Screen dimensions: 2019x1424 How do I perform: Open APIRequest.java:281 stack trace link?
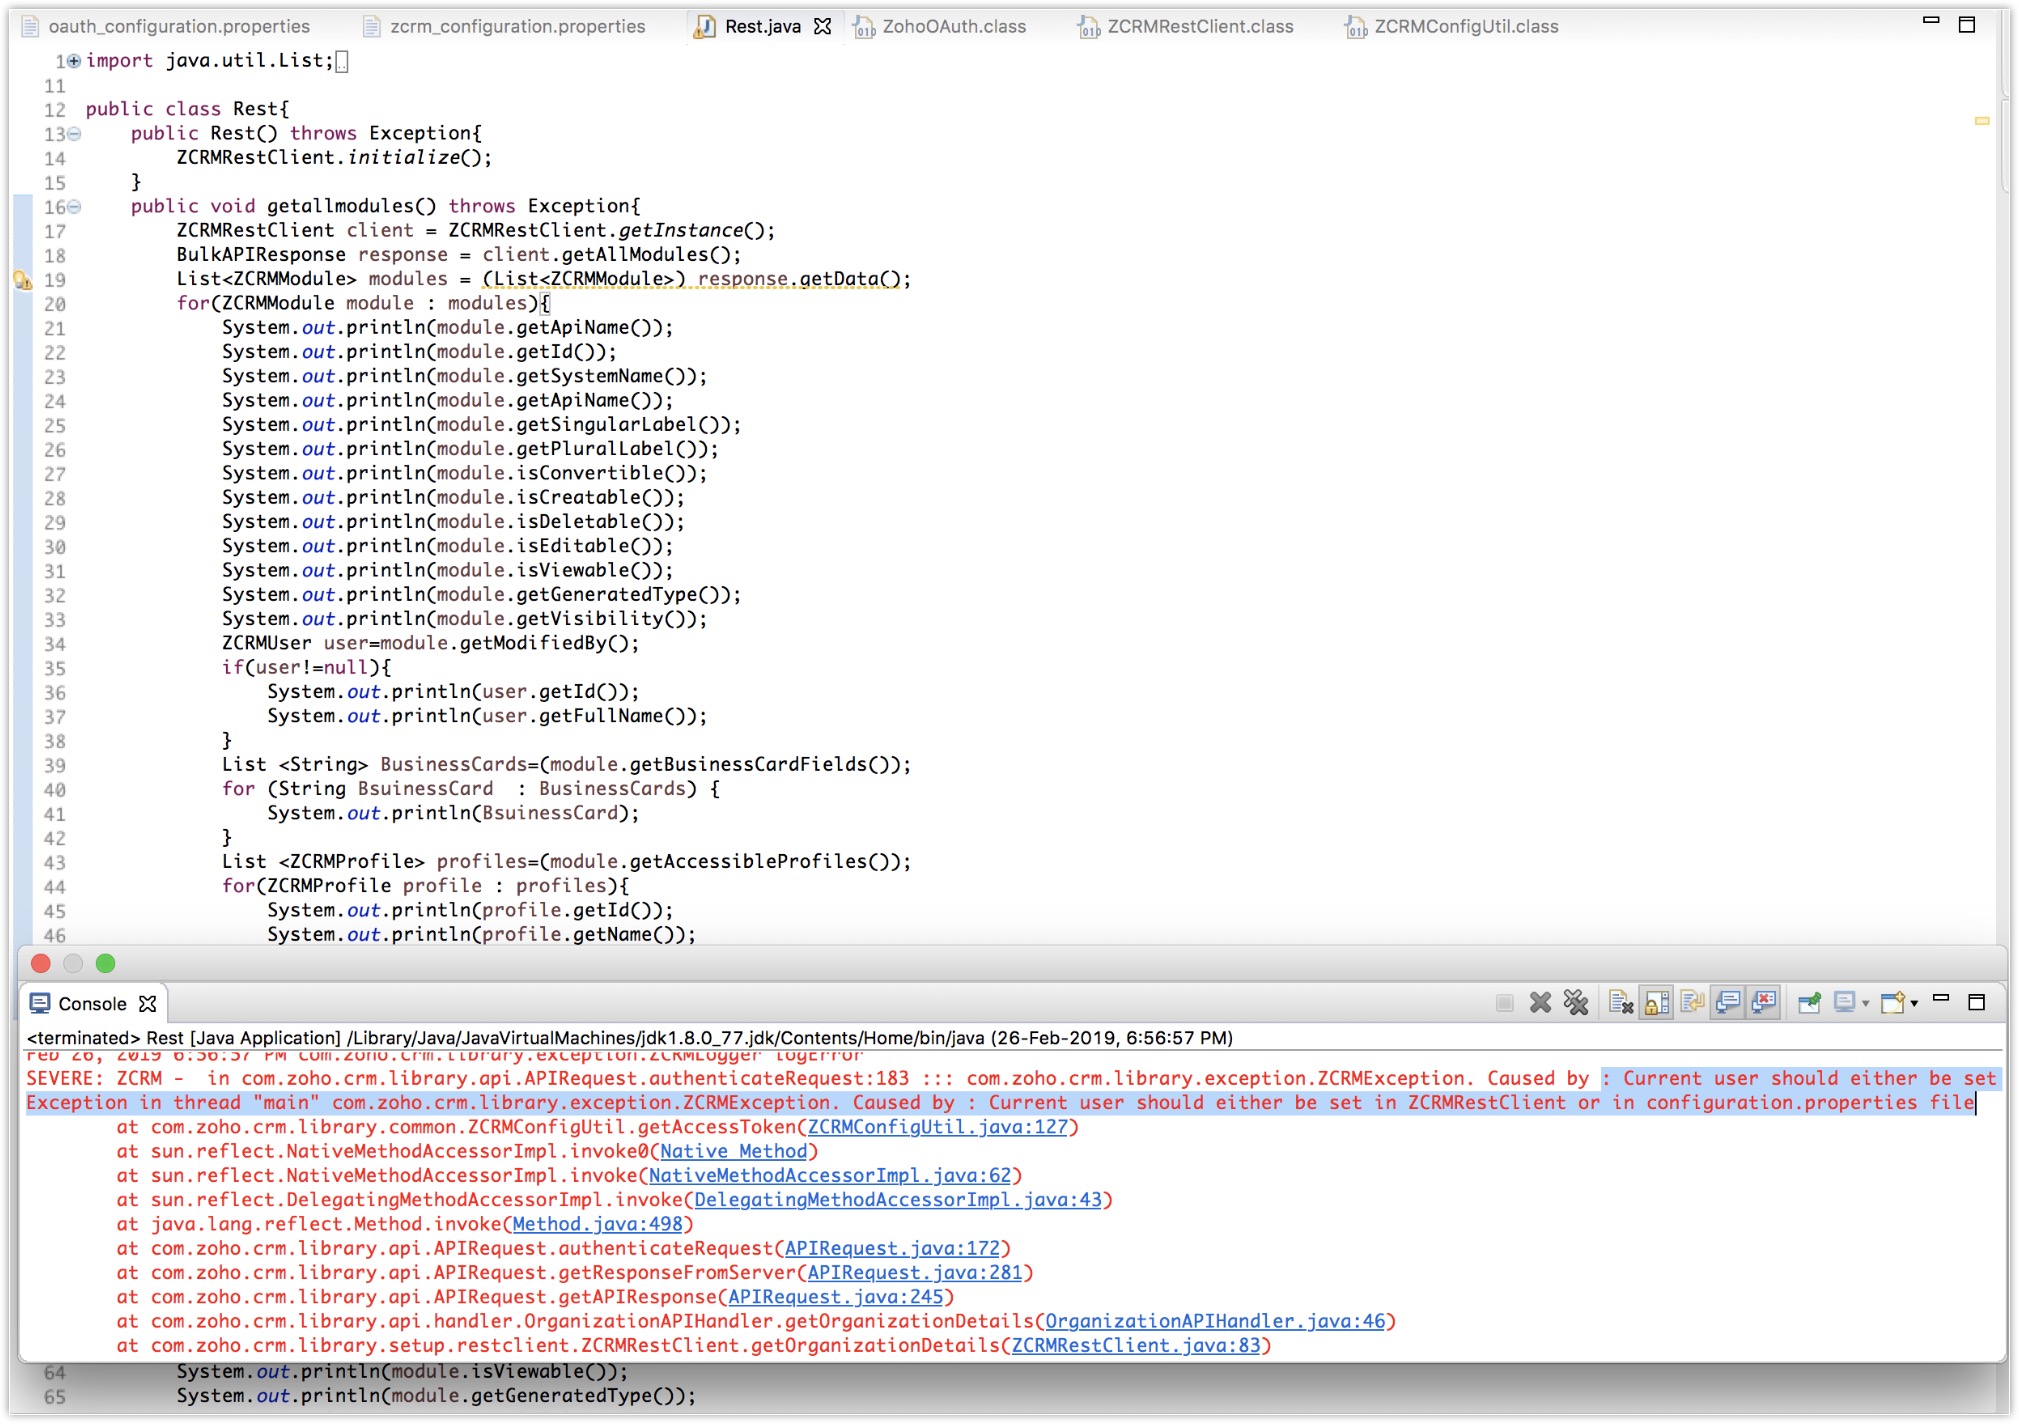coord(915,1273)
